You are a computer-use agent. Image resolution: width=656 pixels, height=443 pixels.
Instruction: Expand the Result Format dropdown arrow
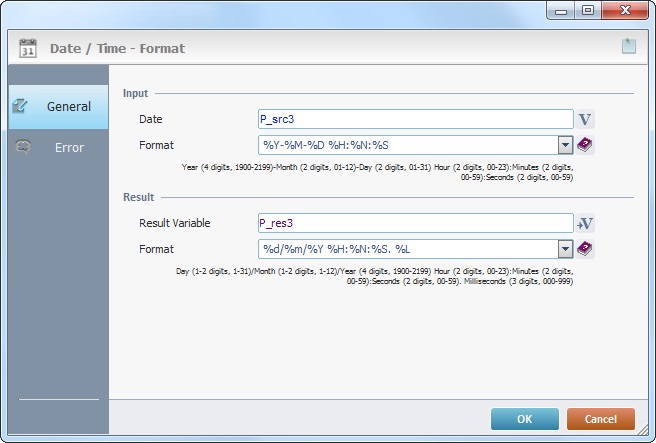[x=565, y=249]
